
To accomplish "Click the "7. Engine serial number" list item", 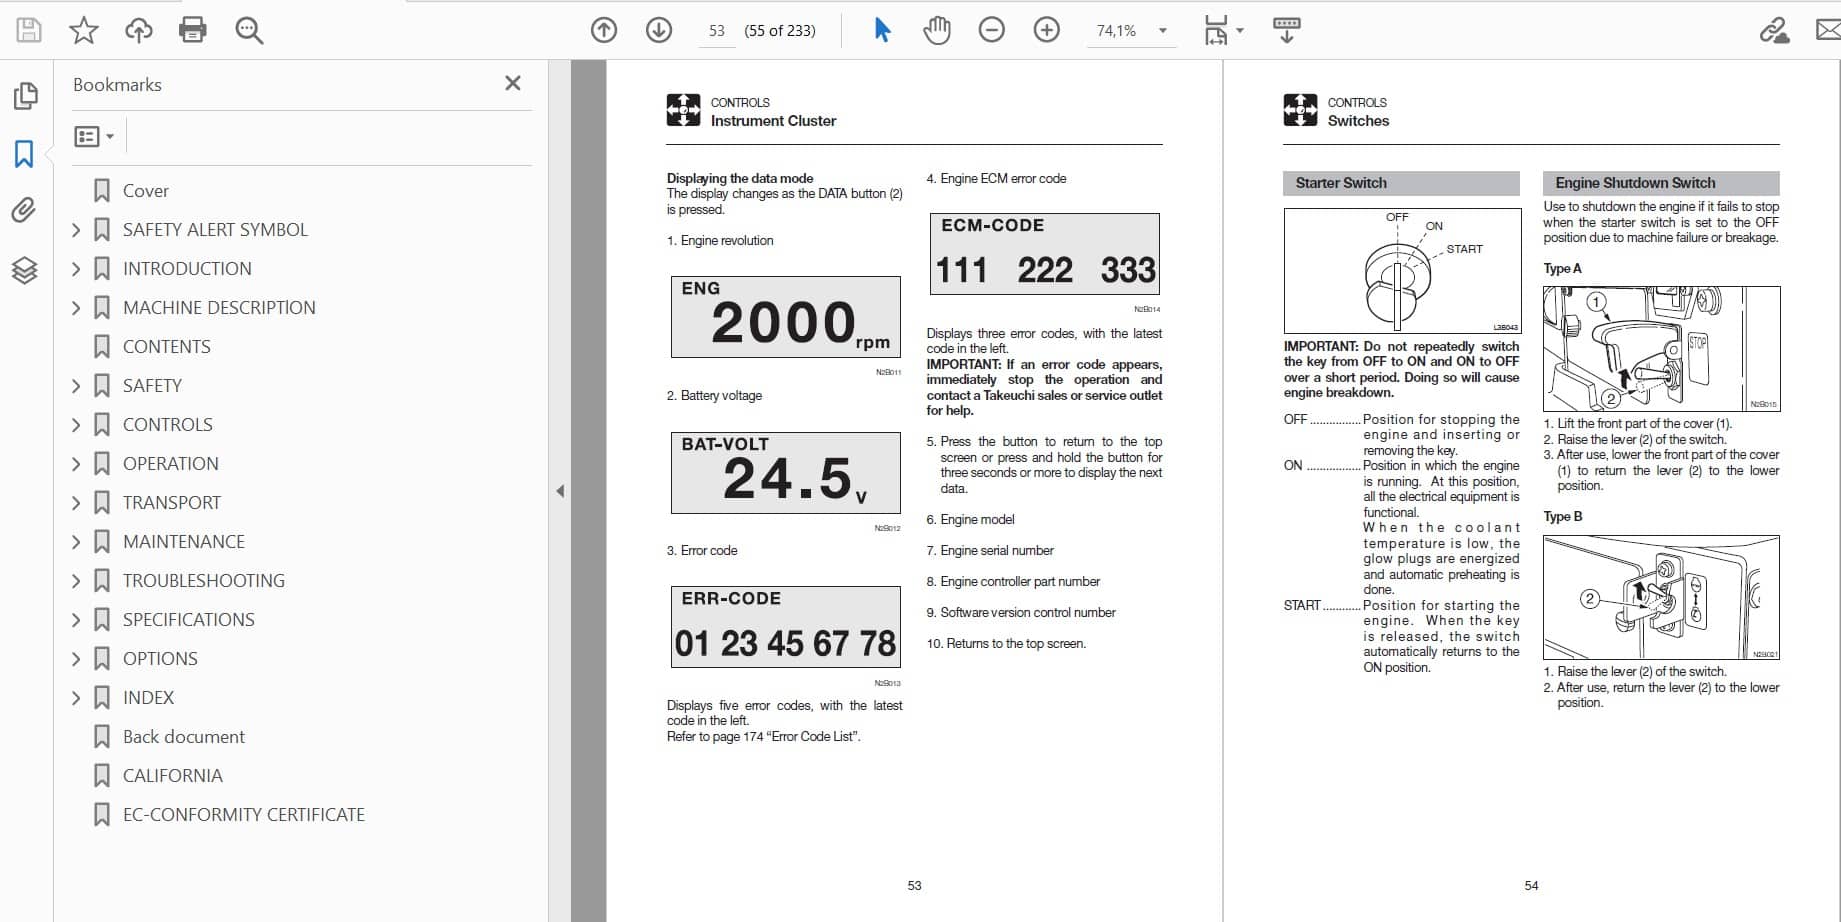I will (x=990, y=551).
